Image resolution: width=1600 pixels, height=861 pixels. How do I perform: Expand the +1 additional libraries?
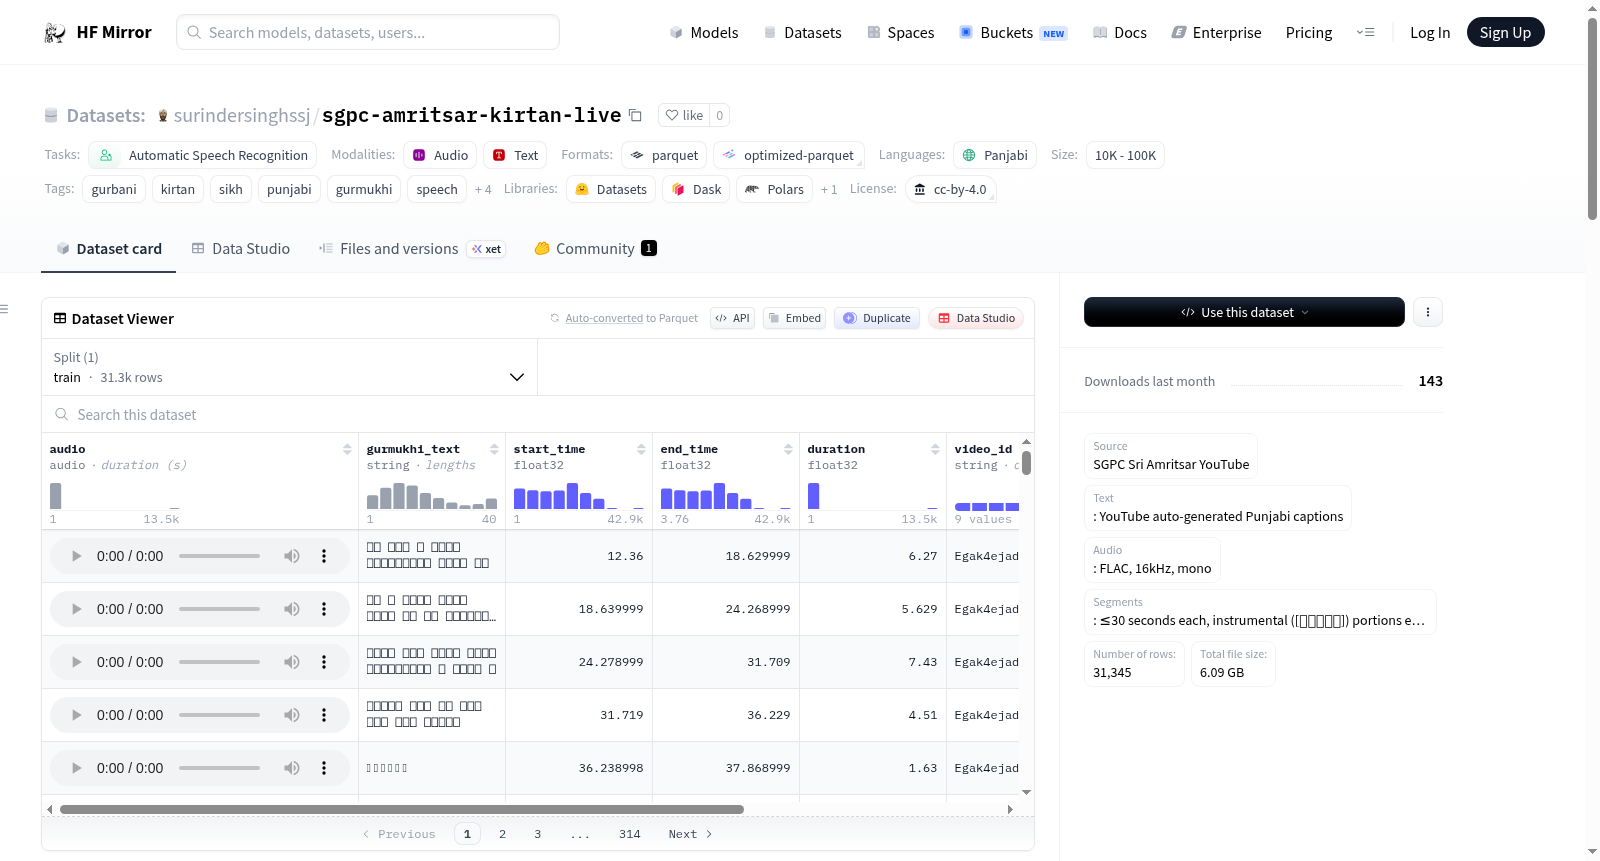click(x=829, y=190)
